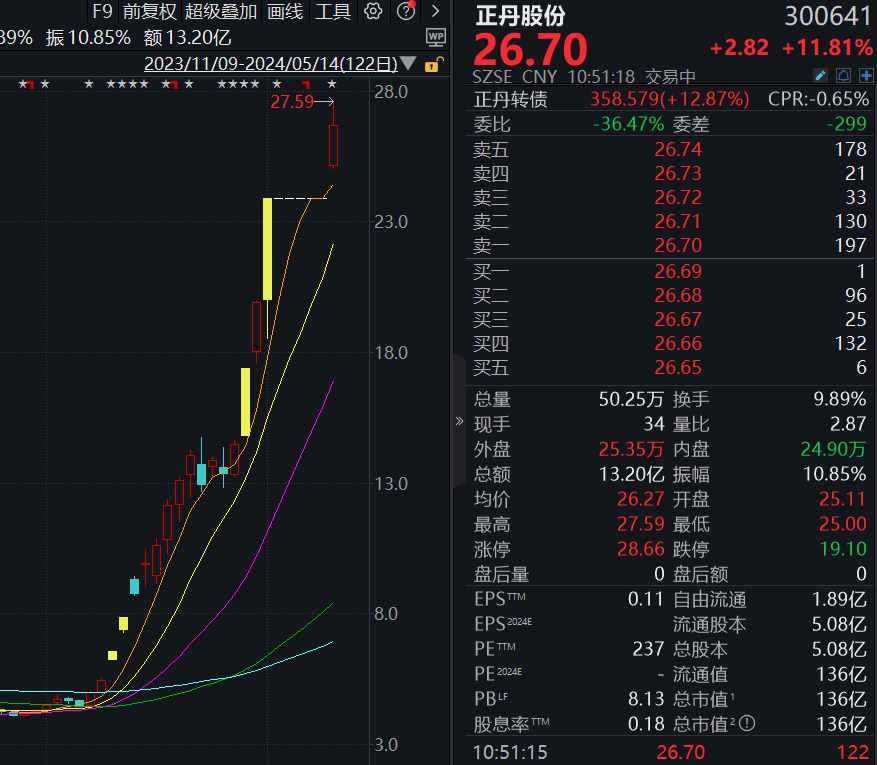Viewport: 877px width, 765px height.
Task: Open help via the question mark icon
Action: tap(406, 11)
